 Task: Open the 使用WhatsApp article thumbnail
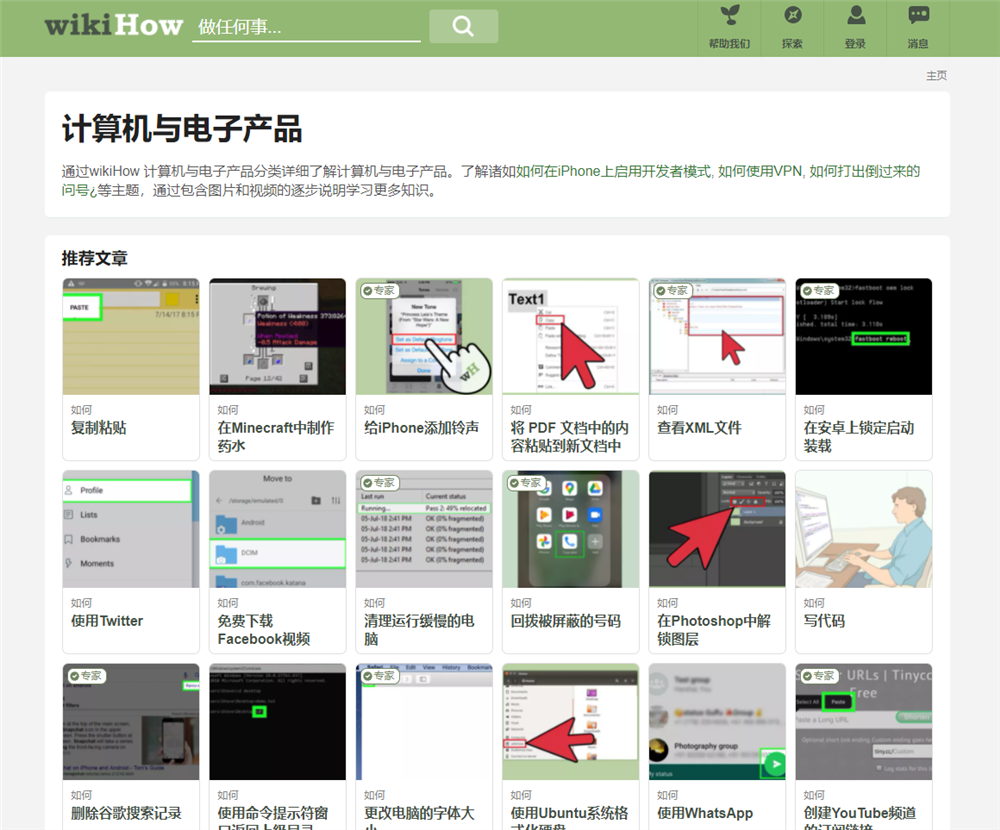tap(717, 722)
